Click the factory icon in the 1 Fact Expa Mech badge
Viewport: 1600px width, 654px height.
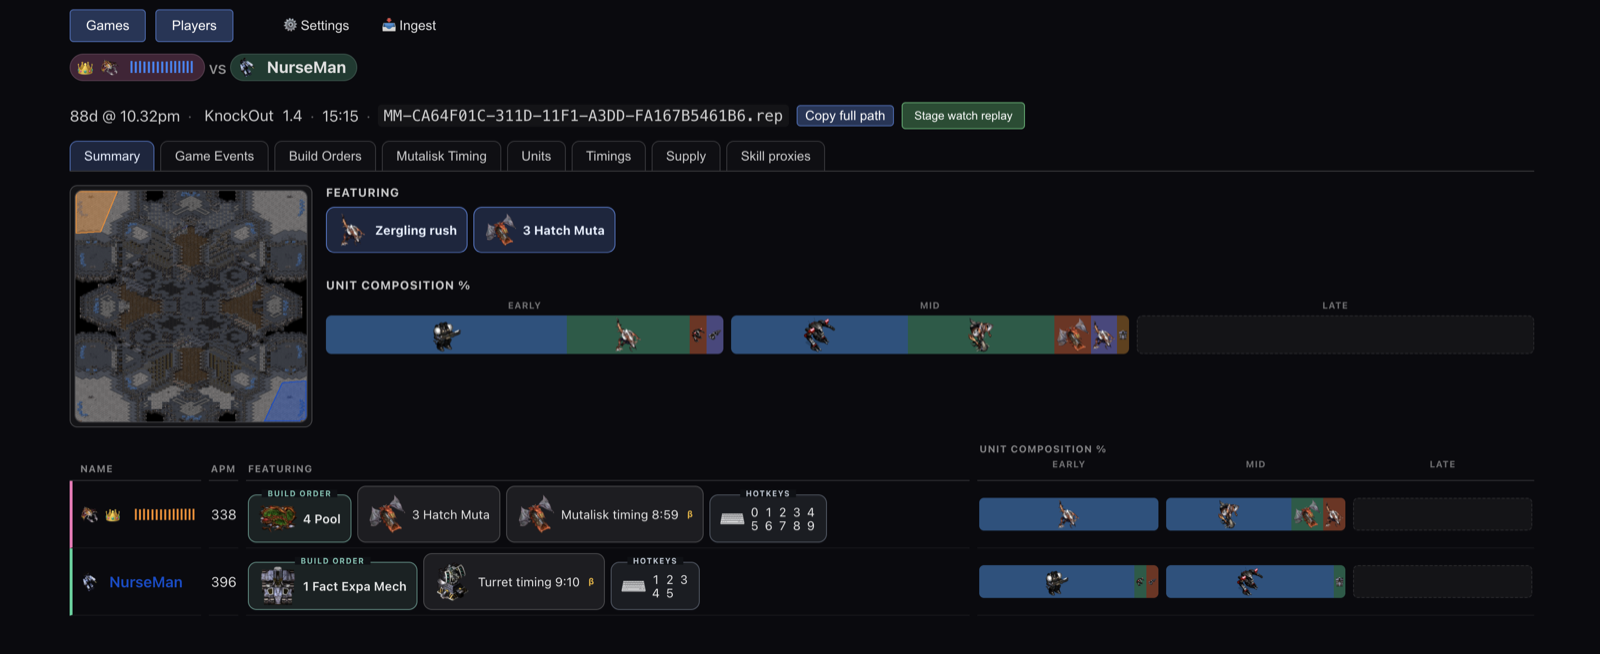(277, 586)
